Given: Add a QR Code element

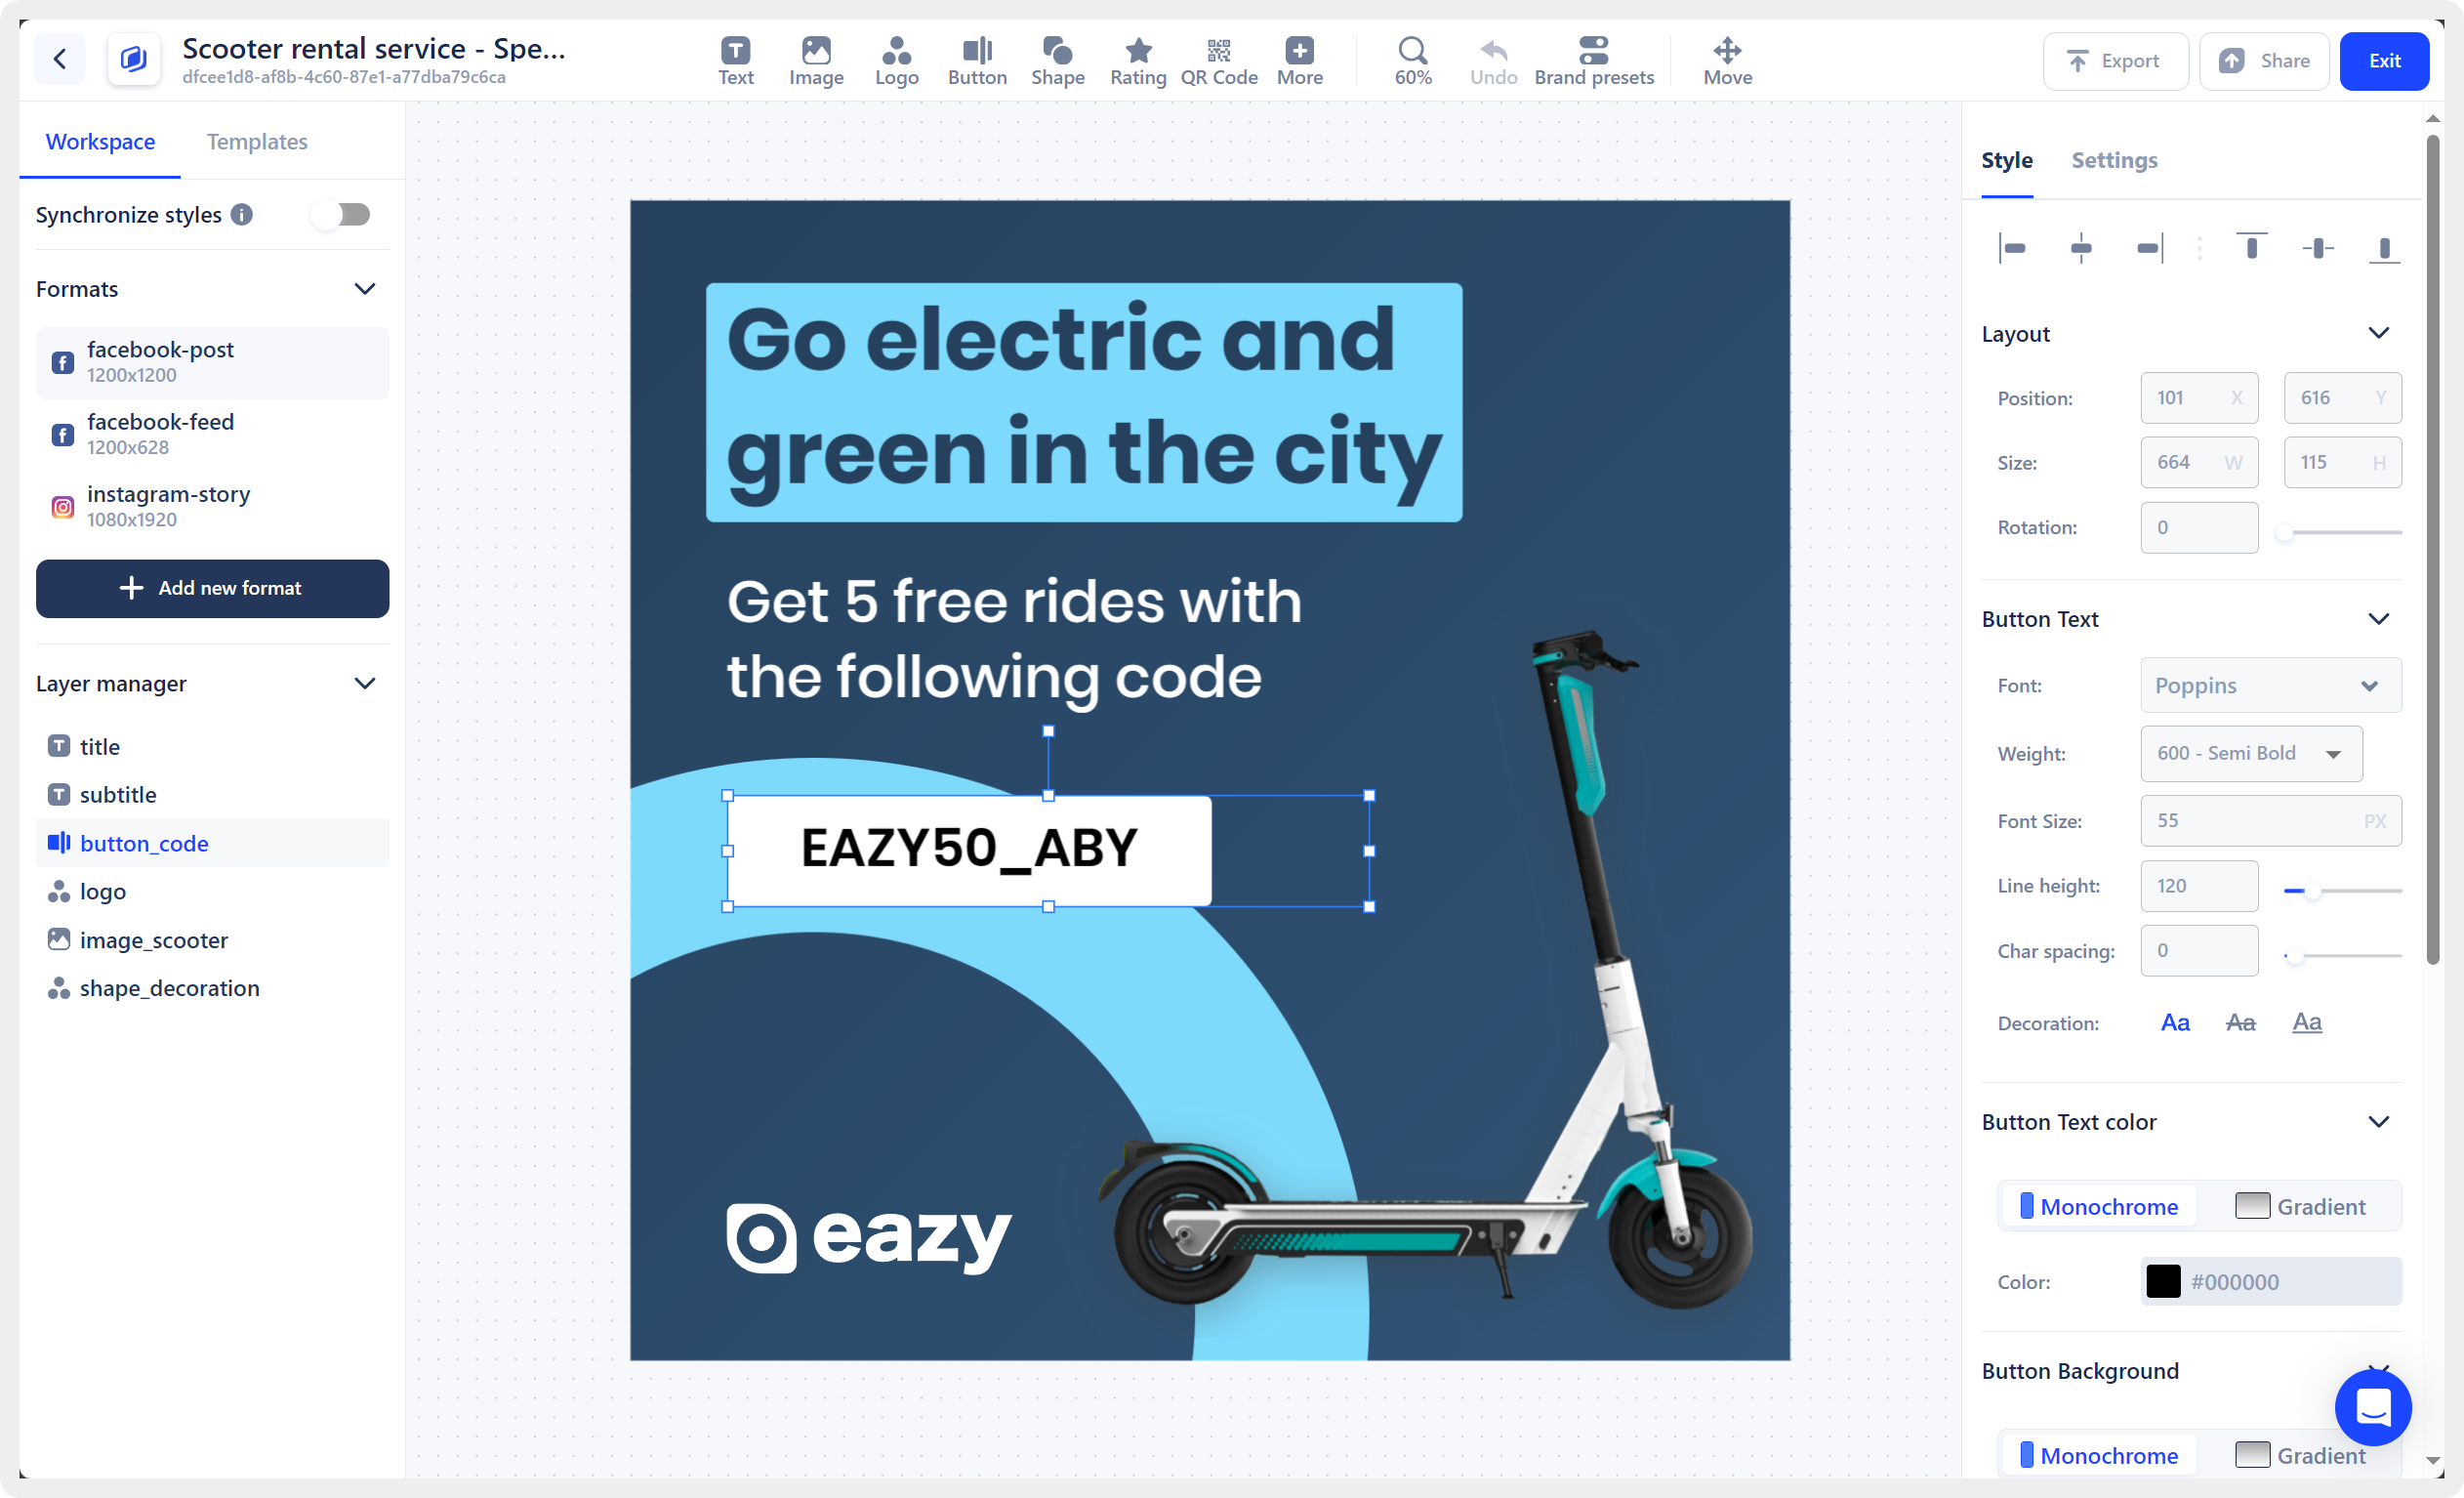Looking at the screenshot, I should point(1218,61).
